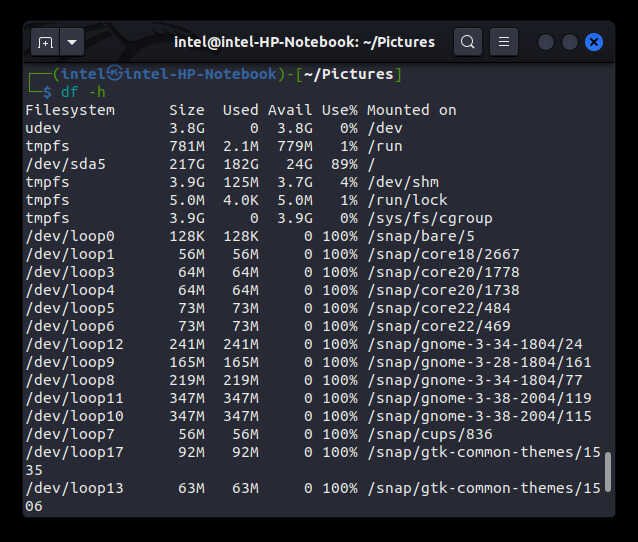
Task: Click the 4.0K used value for /run/lock
Action: [240, 200]
